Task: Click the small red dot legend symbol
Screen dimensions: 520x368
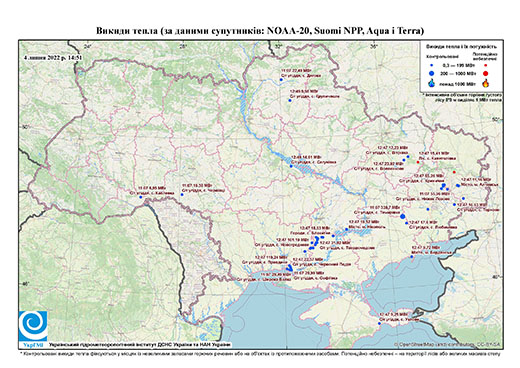Action: pyautogui.click(x=485, y=66)
